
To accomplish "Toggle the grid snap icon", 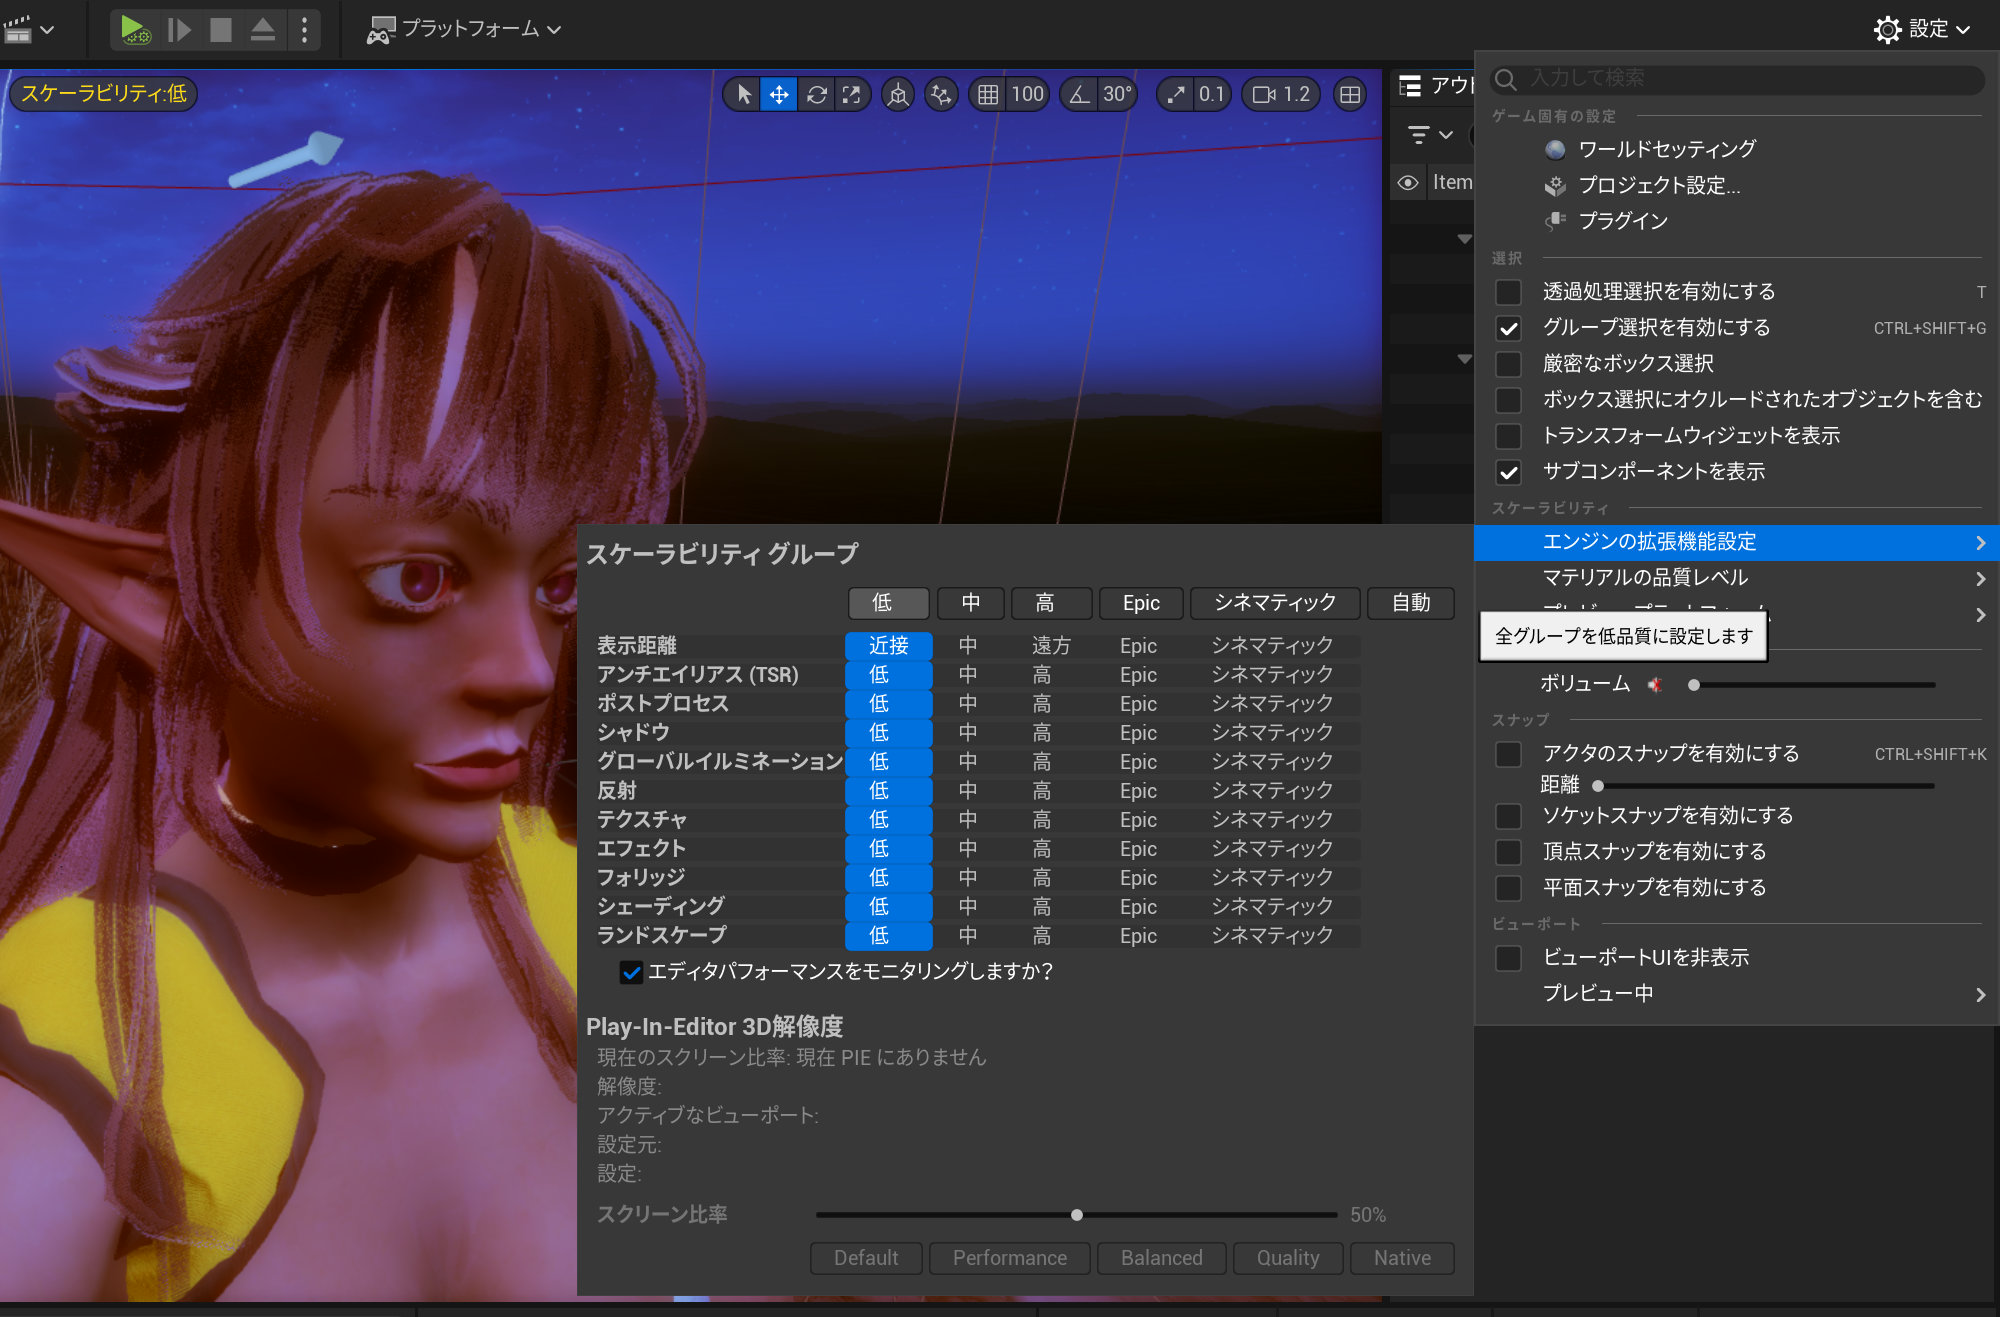I will [x=988, y=94].
